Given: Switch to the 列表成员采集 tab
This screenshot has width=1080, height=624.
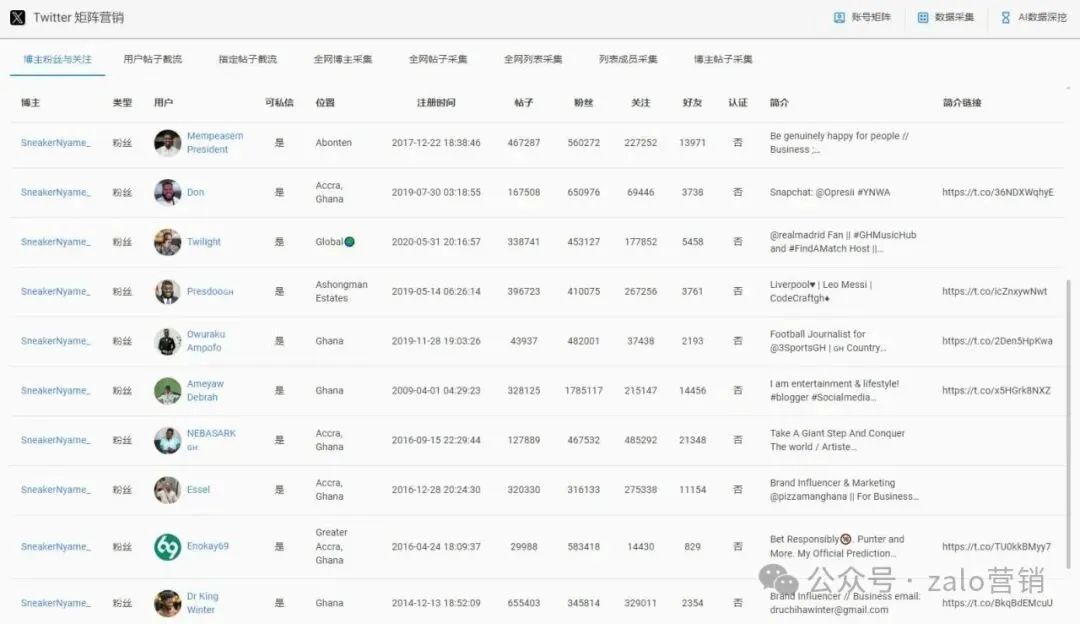Looking at the screenshot, I should pyautogui.click(x=627, y=60).
